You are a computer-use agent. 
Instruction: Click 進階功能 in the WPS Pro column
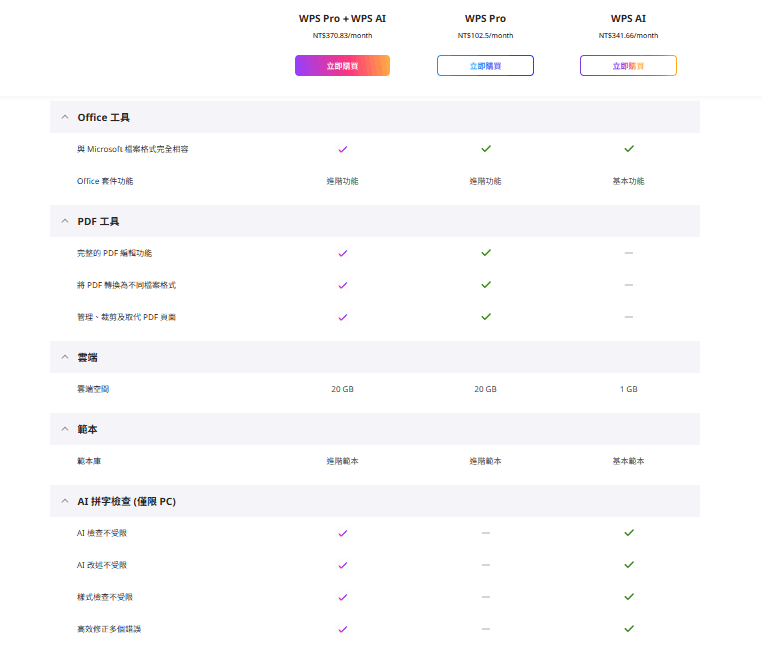tap(485, 181)
